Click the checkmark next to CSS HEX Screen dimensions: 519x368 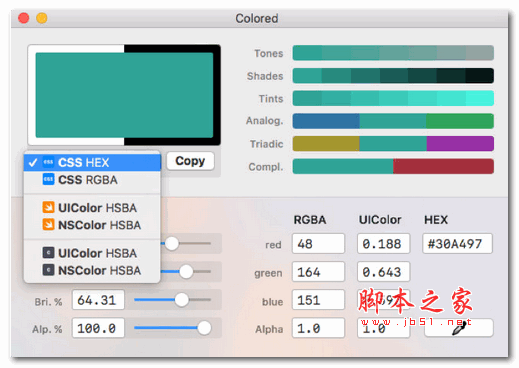point(33,163)
